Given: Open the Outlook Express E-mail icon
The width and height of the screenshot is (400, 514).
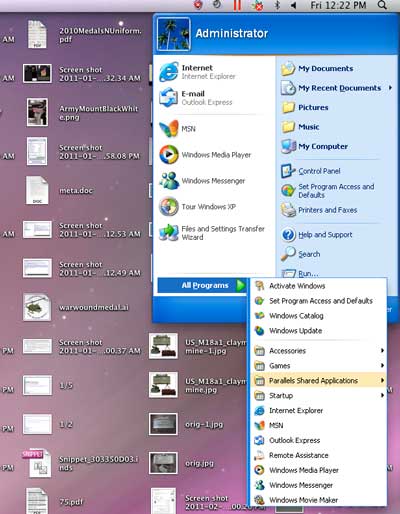Looking at the screenshot, I should coord(169,98).
